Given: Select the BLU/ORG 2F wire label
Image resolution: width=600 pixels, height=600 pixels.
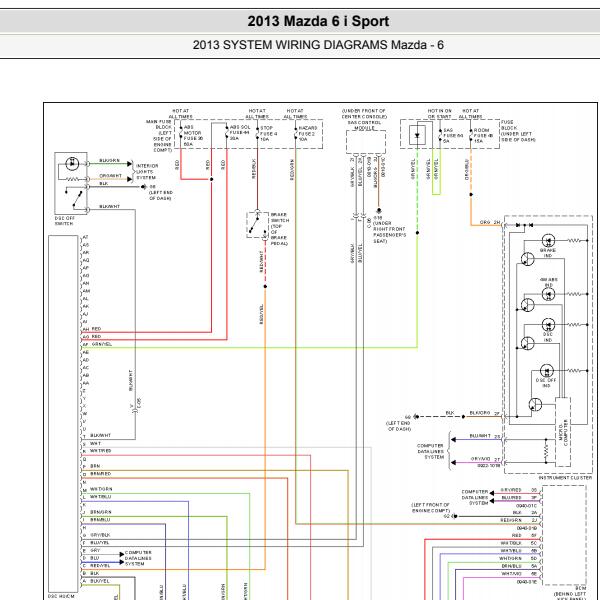Looking at the screenshot, I should pyautogui.click(x=484, y=413).
